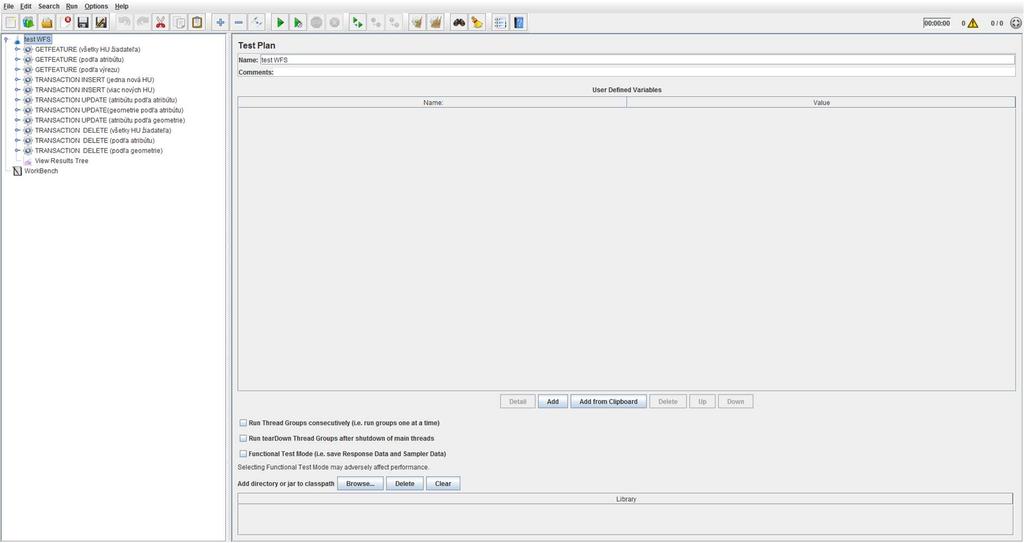1024x543 pixels.
Task: Click the yellow warning triangle log icon
Action: pos(973,24)
